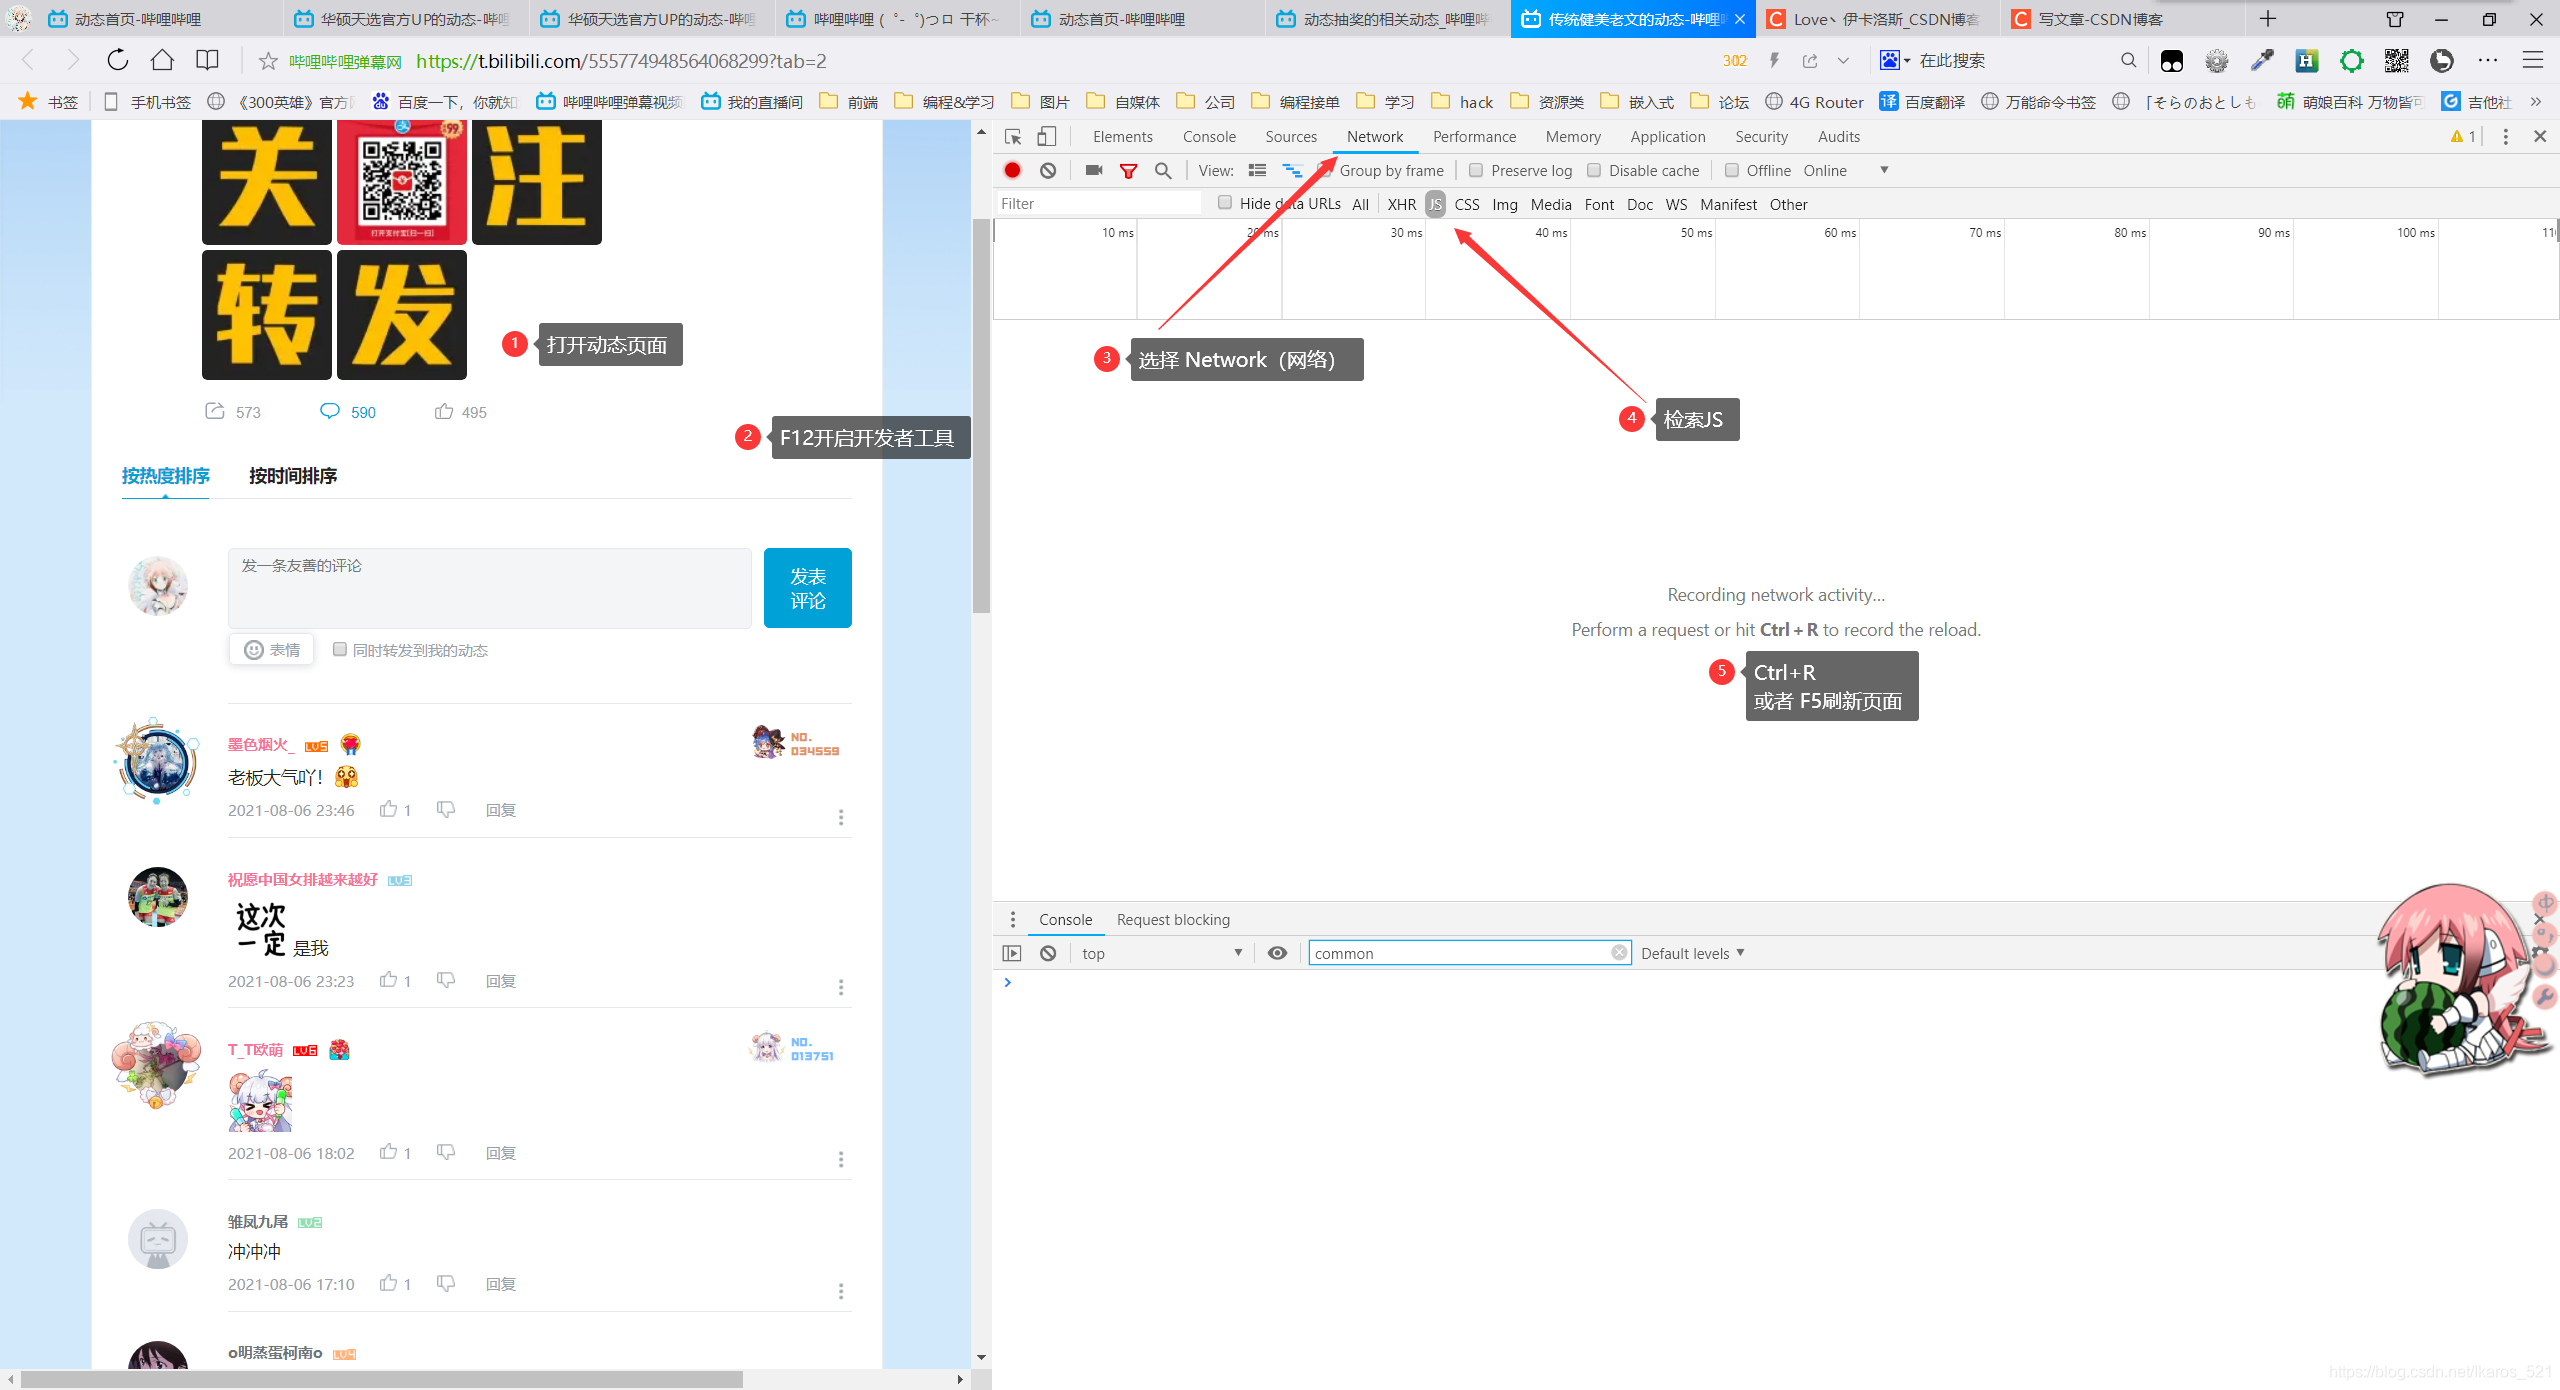Screen dimensions: 2560x1390
Task: Enable Disable cache checkbox
Action: (x=1594, y=171)
